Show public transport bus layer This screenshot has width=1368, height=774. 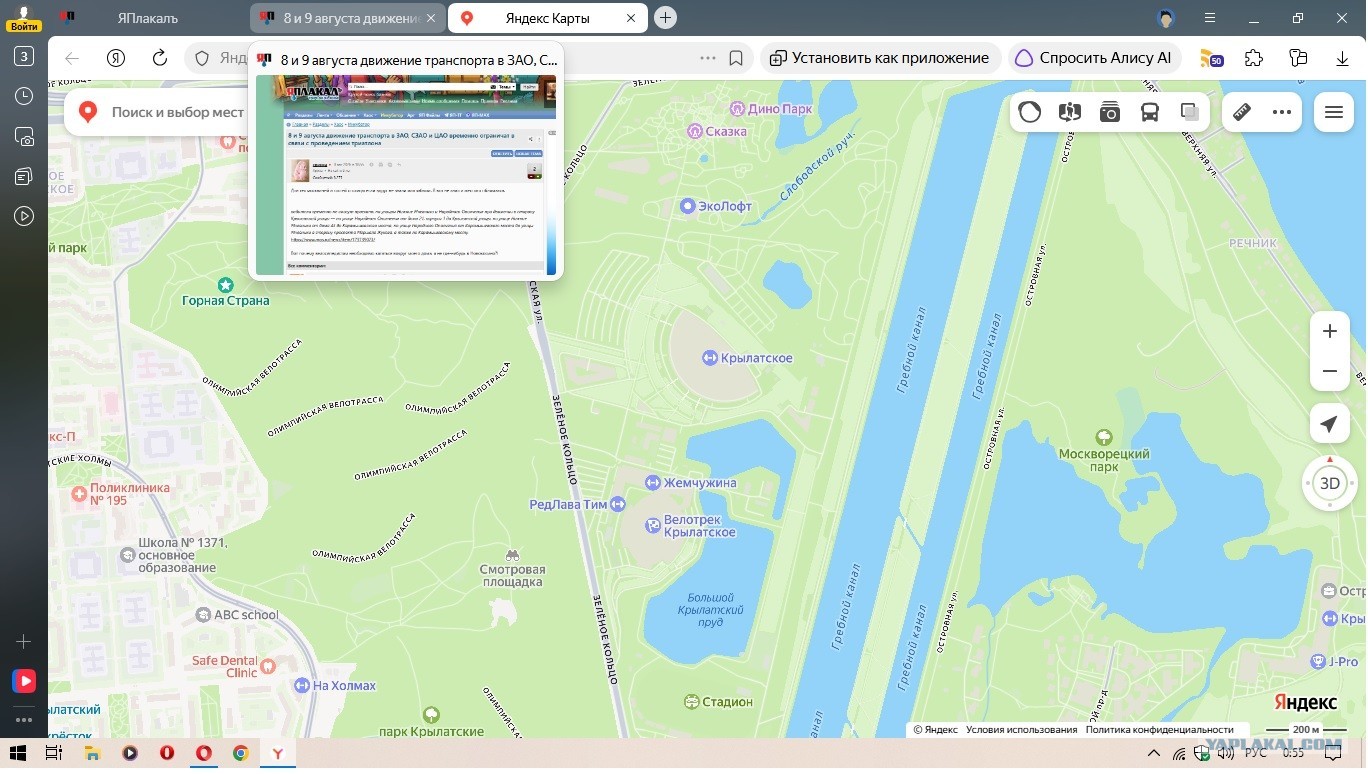click(1150, 112)
